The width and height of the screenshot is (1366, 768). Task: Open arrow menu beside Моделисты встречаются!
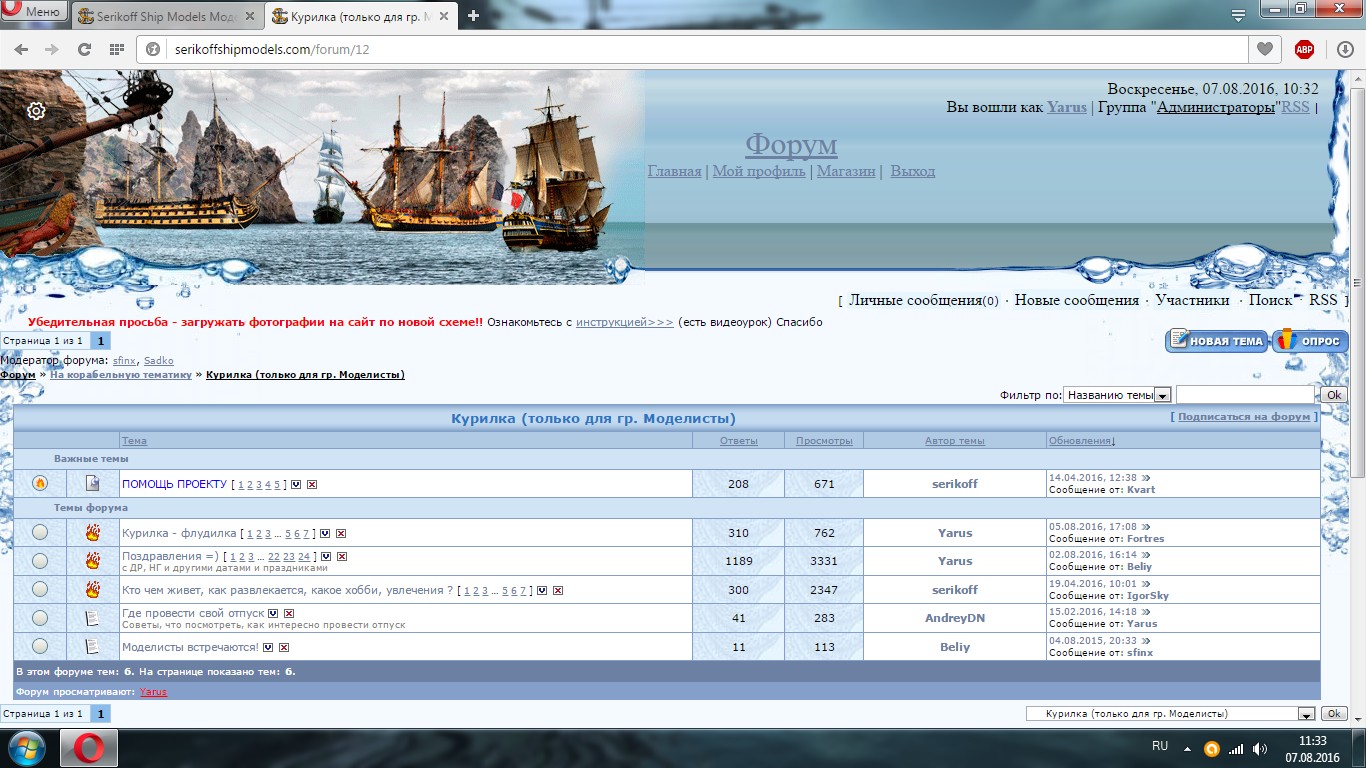(x=268, y=647)
